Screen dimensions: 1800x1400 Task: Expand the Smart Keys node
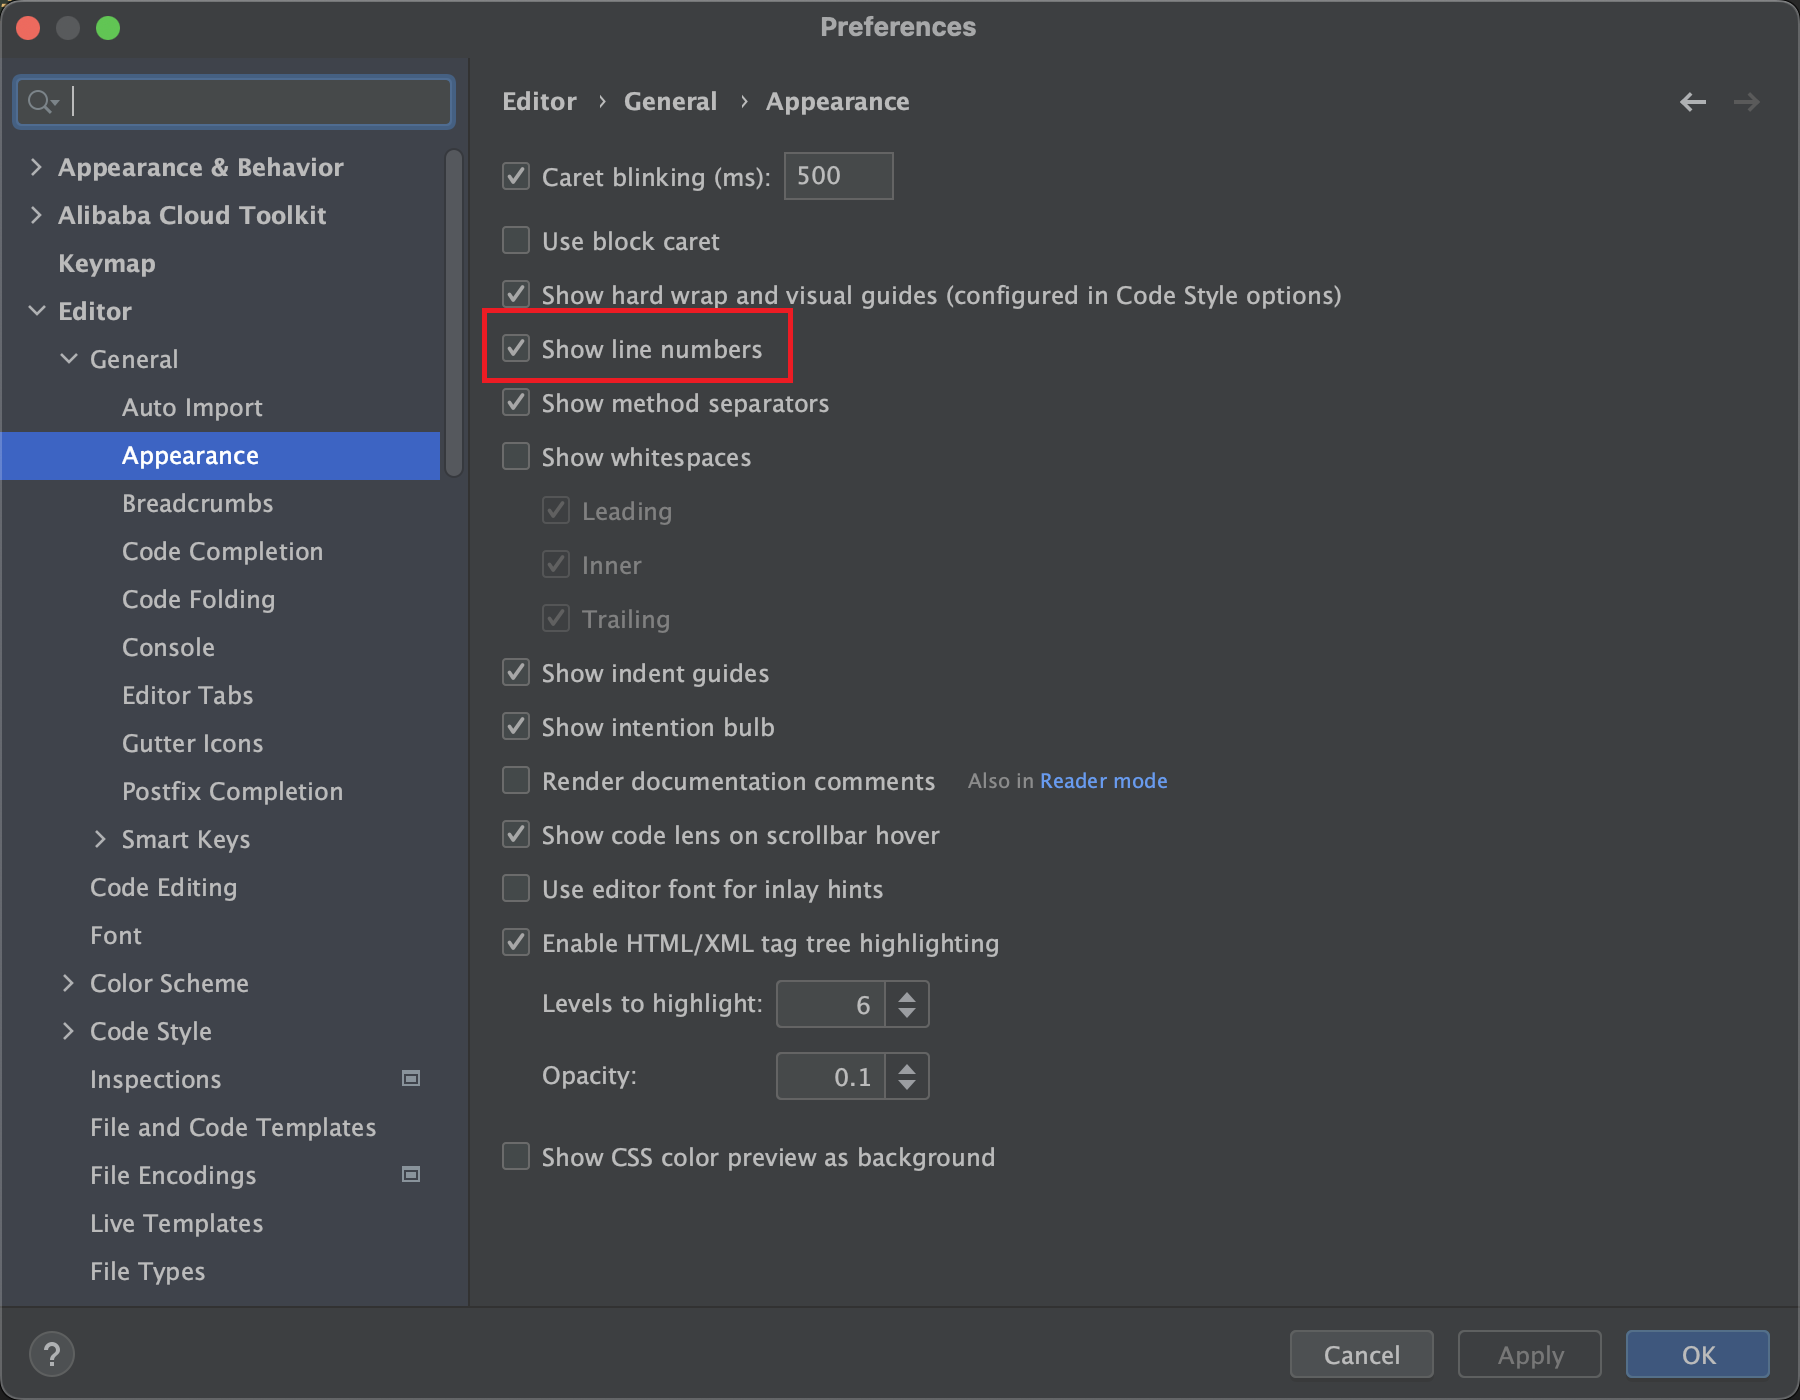(x=100, y=839)
